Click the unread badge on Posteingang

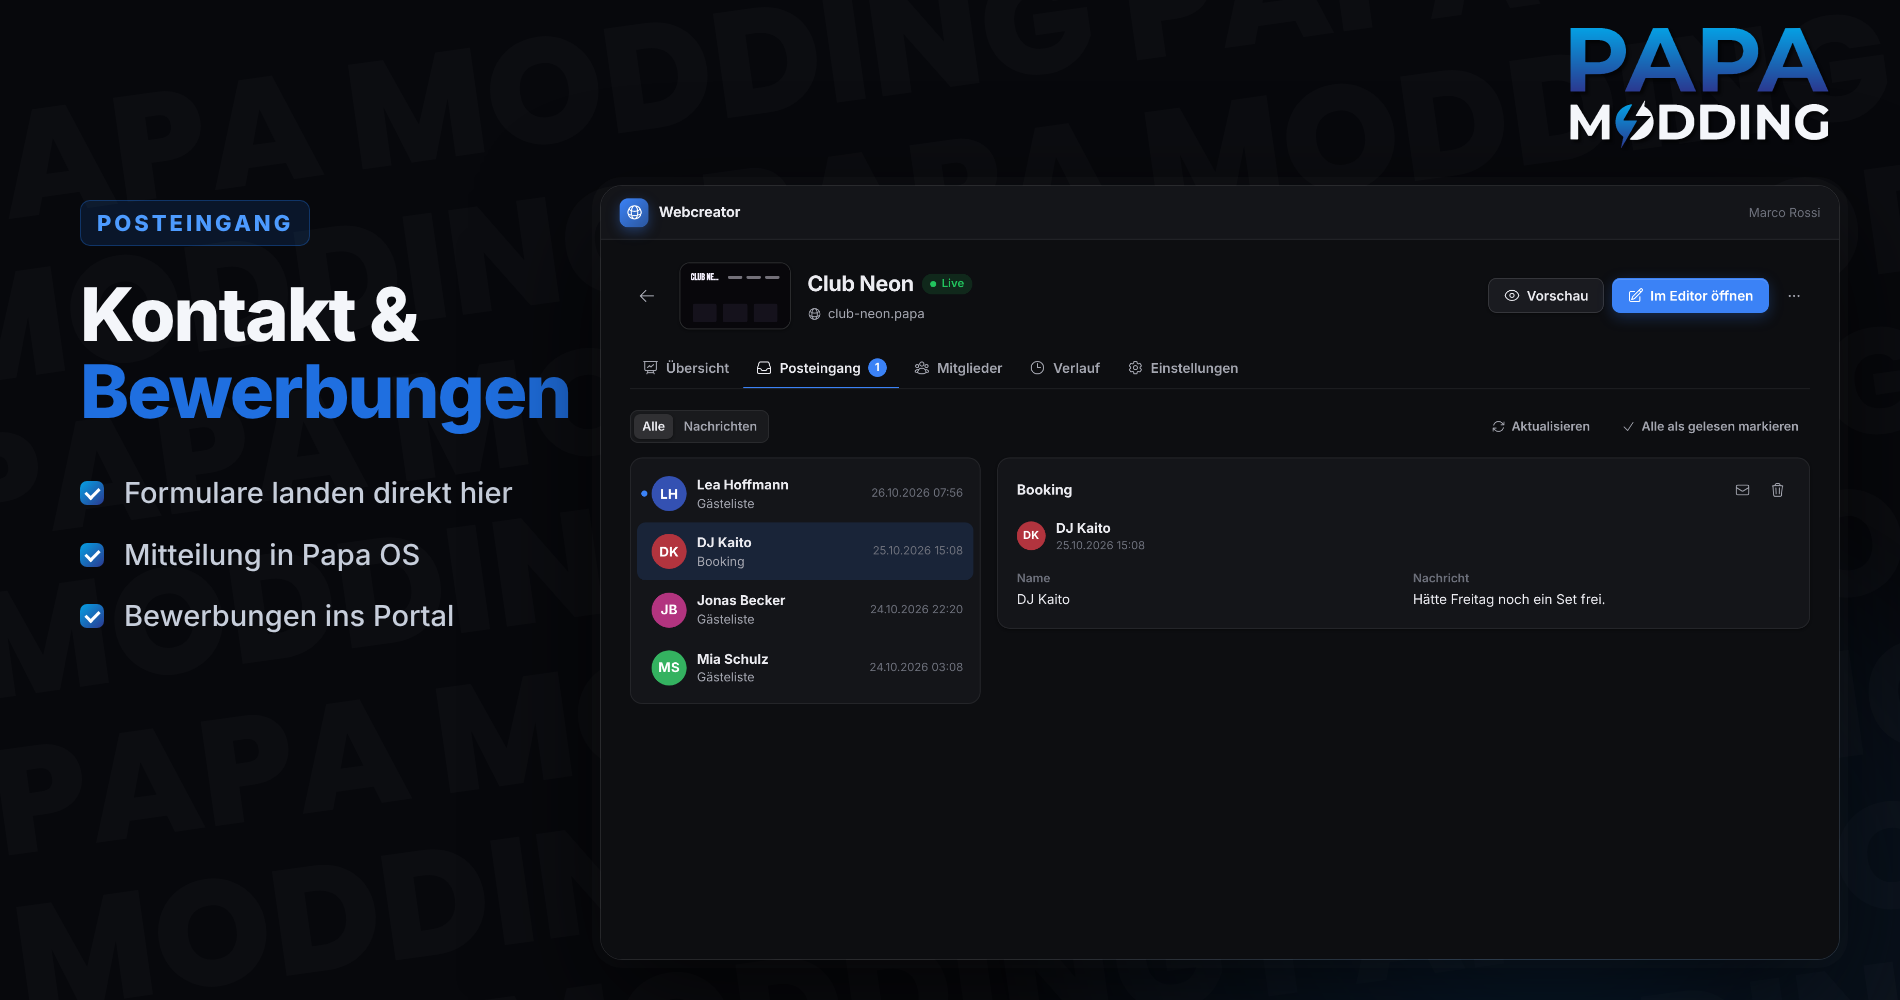[877, 367]
